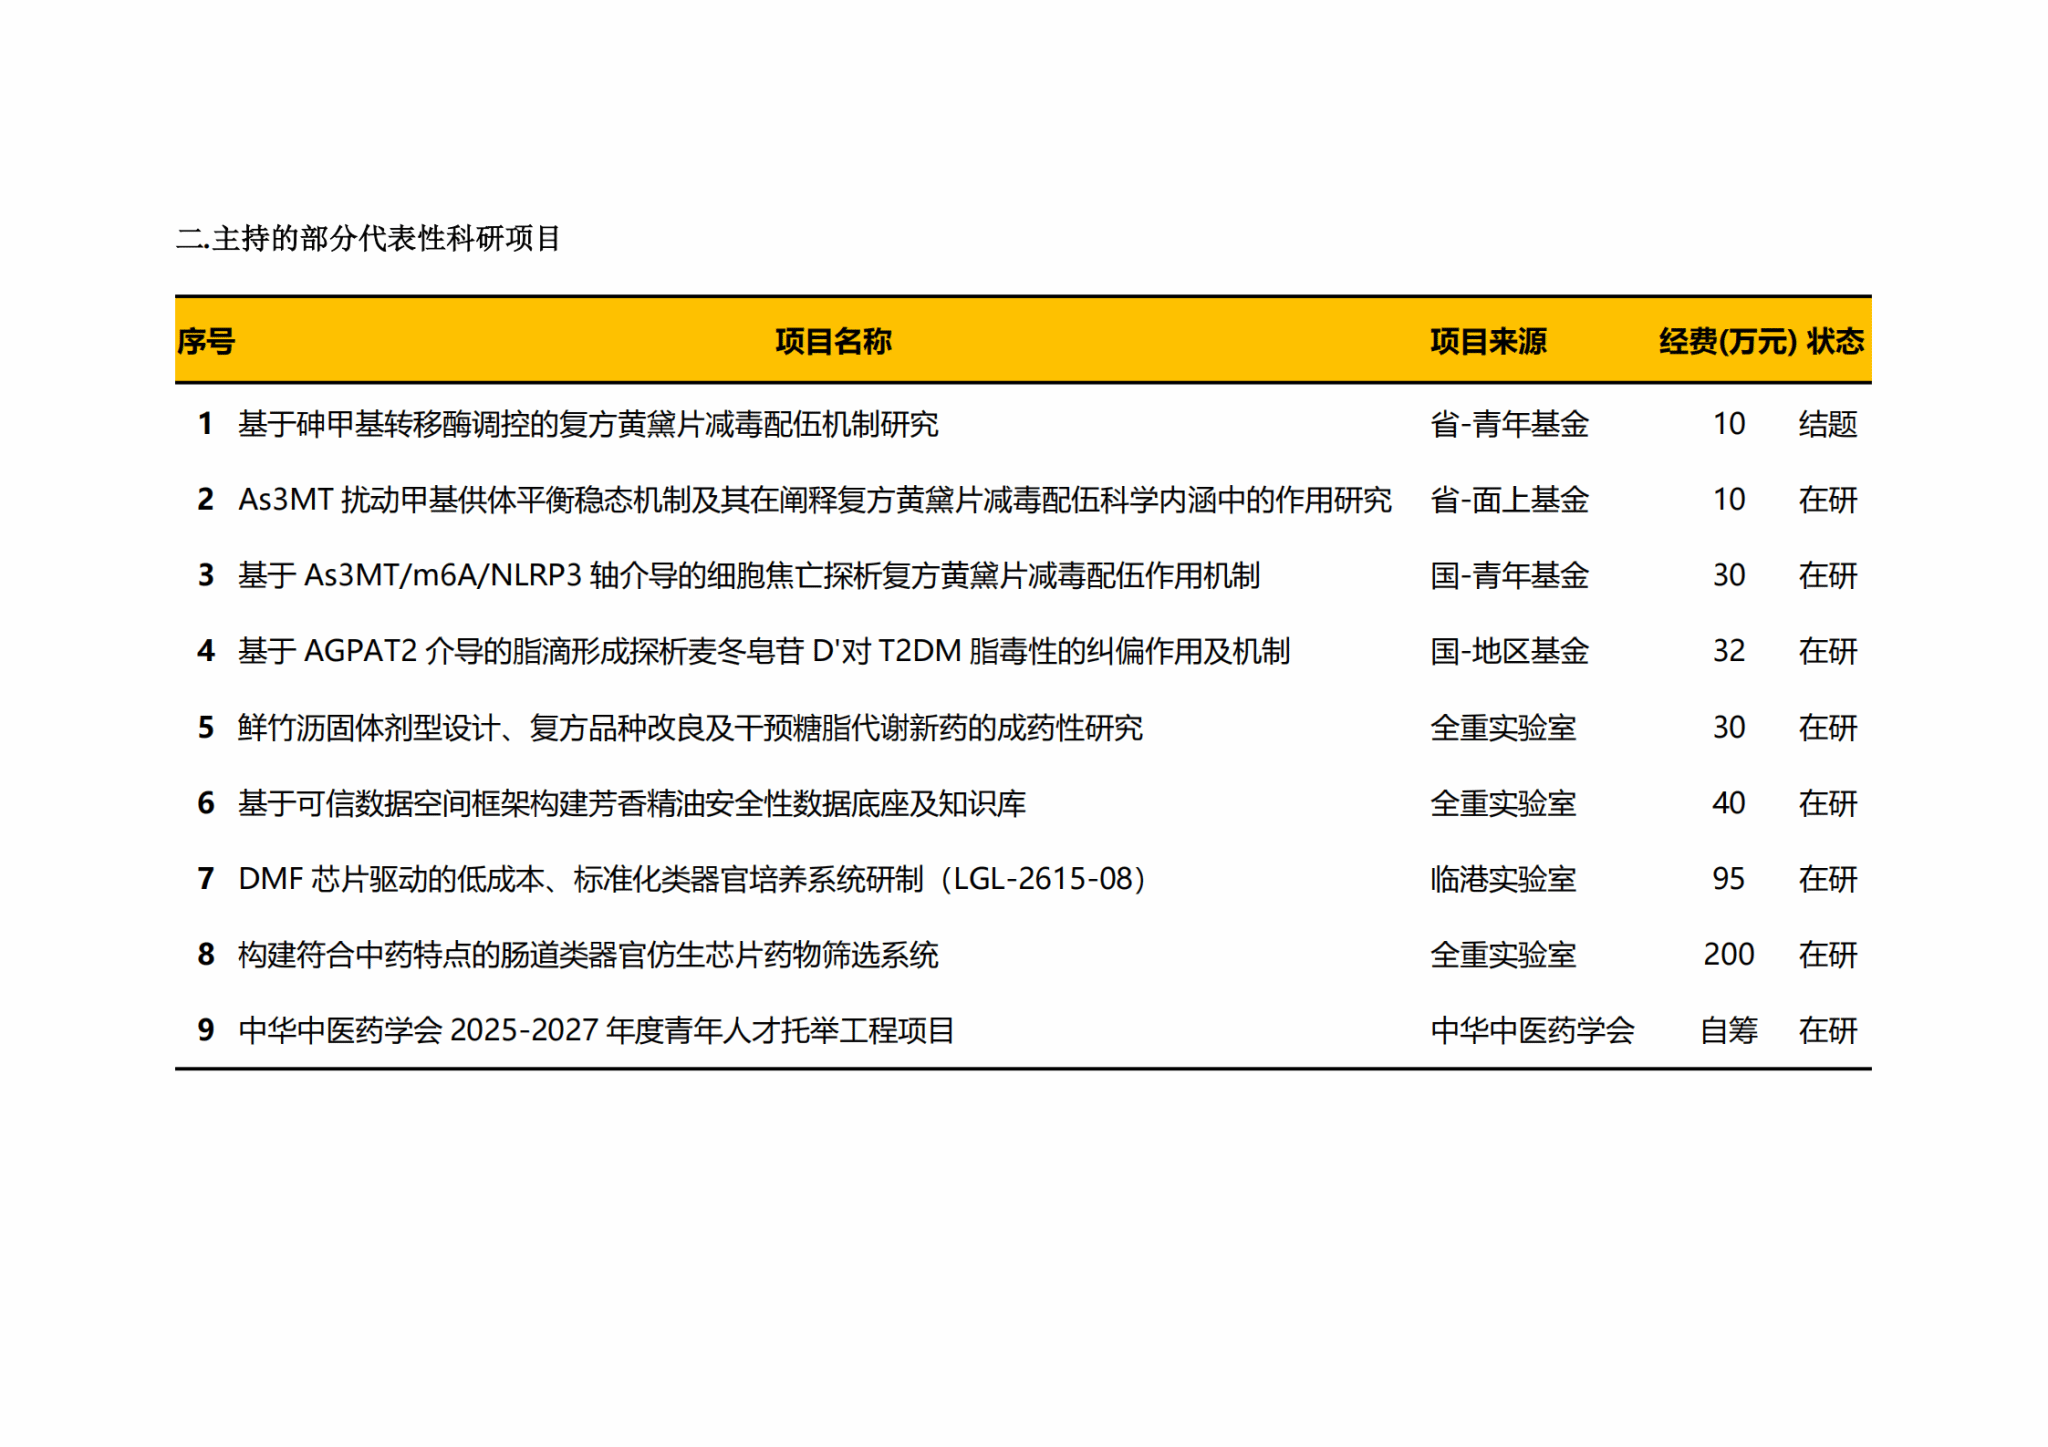Click the section heading 二.主持的部分代表性科研项目
The image size is (2048, 1447).
[368, 239]
